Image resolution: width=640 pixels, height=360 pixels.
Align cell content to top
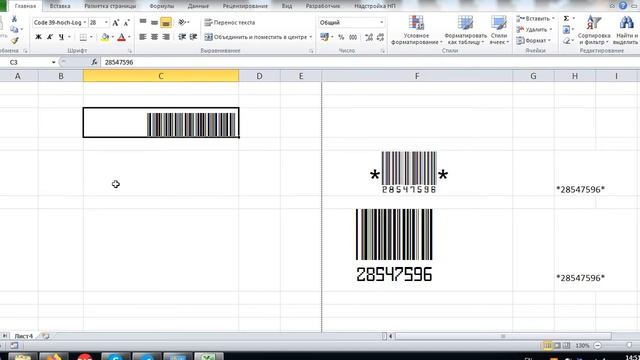[143, 22]
